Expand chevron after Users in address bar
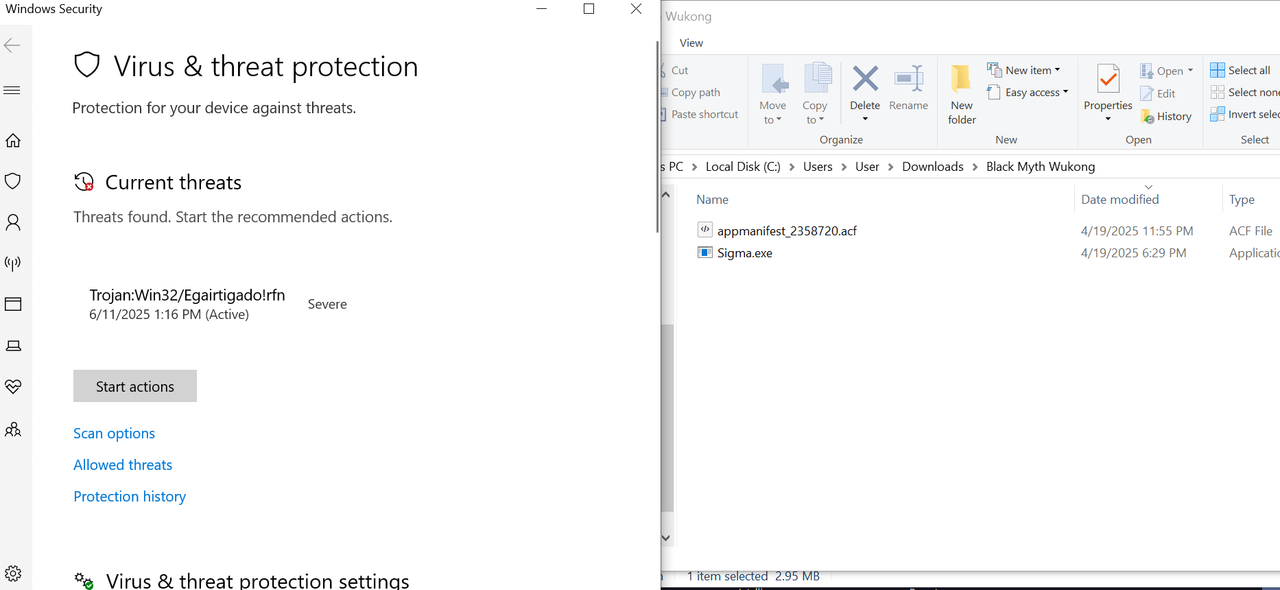Screen dimensions: 1280x590 [844, 167]
